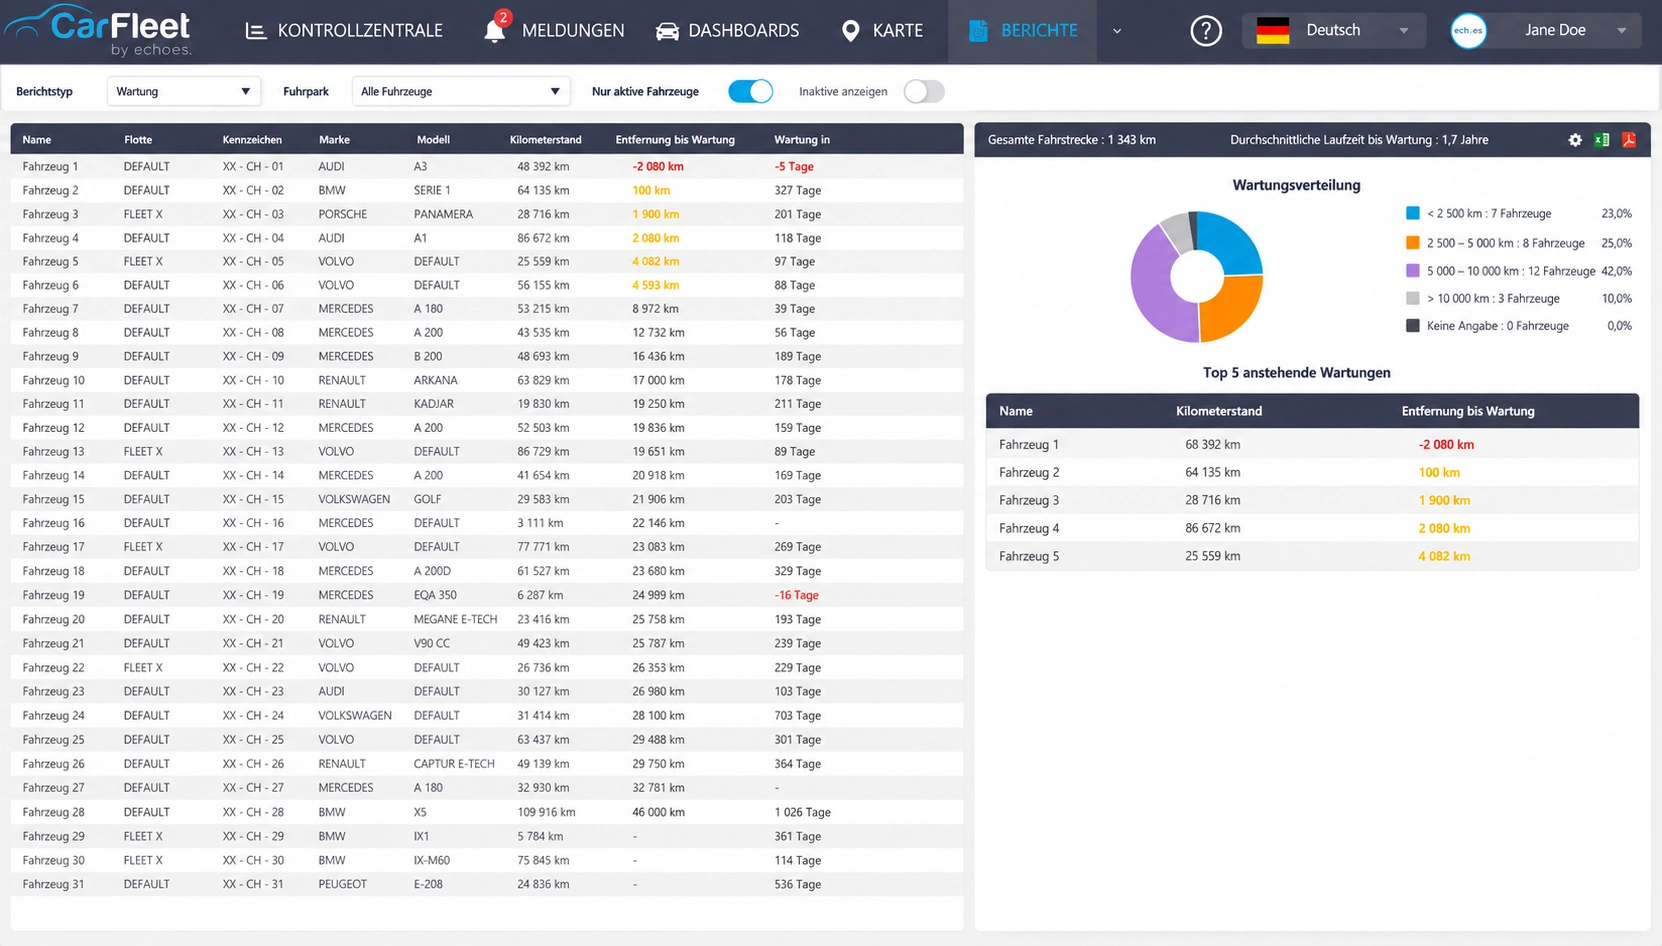Click 68 392 km in Top 5 table
This screenshot has width=1662, height=946.
(1212, 444)
